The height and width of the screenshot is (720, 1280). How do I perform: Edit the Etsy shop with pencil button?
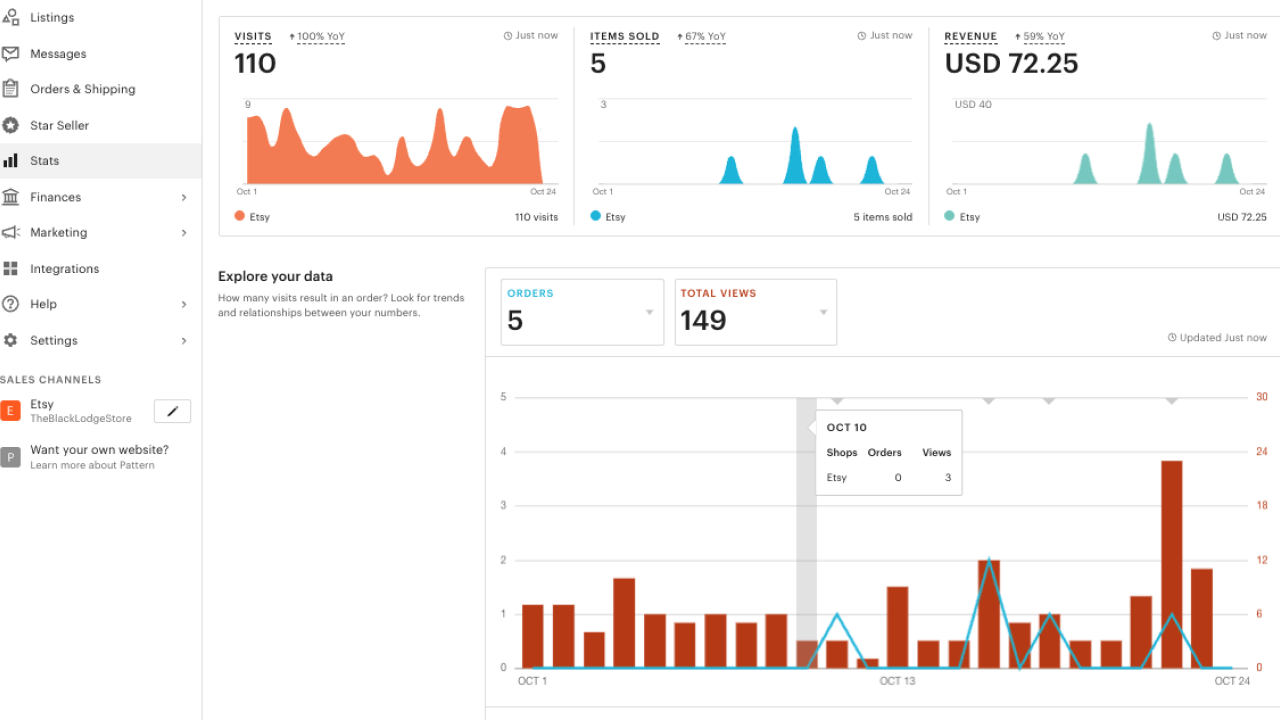(172, 411)
